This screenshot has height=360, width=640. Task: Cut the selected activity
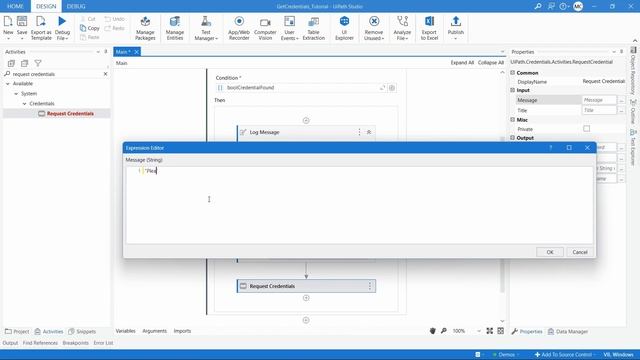click(88, 19)
